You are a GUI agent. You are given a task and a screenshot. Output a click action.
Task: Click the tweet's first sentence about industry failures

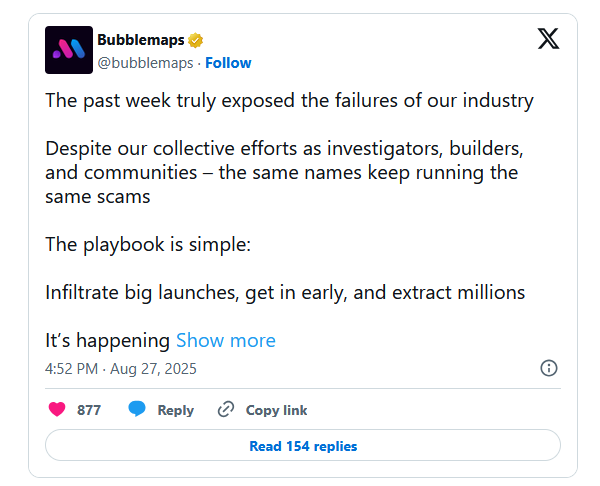click(290, 101)
